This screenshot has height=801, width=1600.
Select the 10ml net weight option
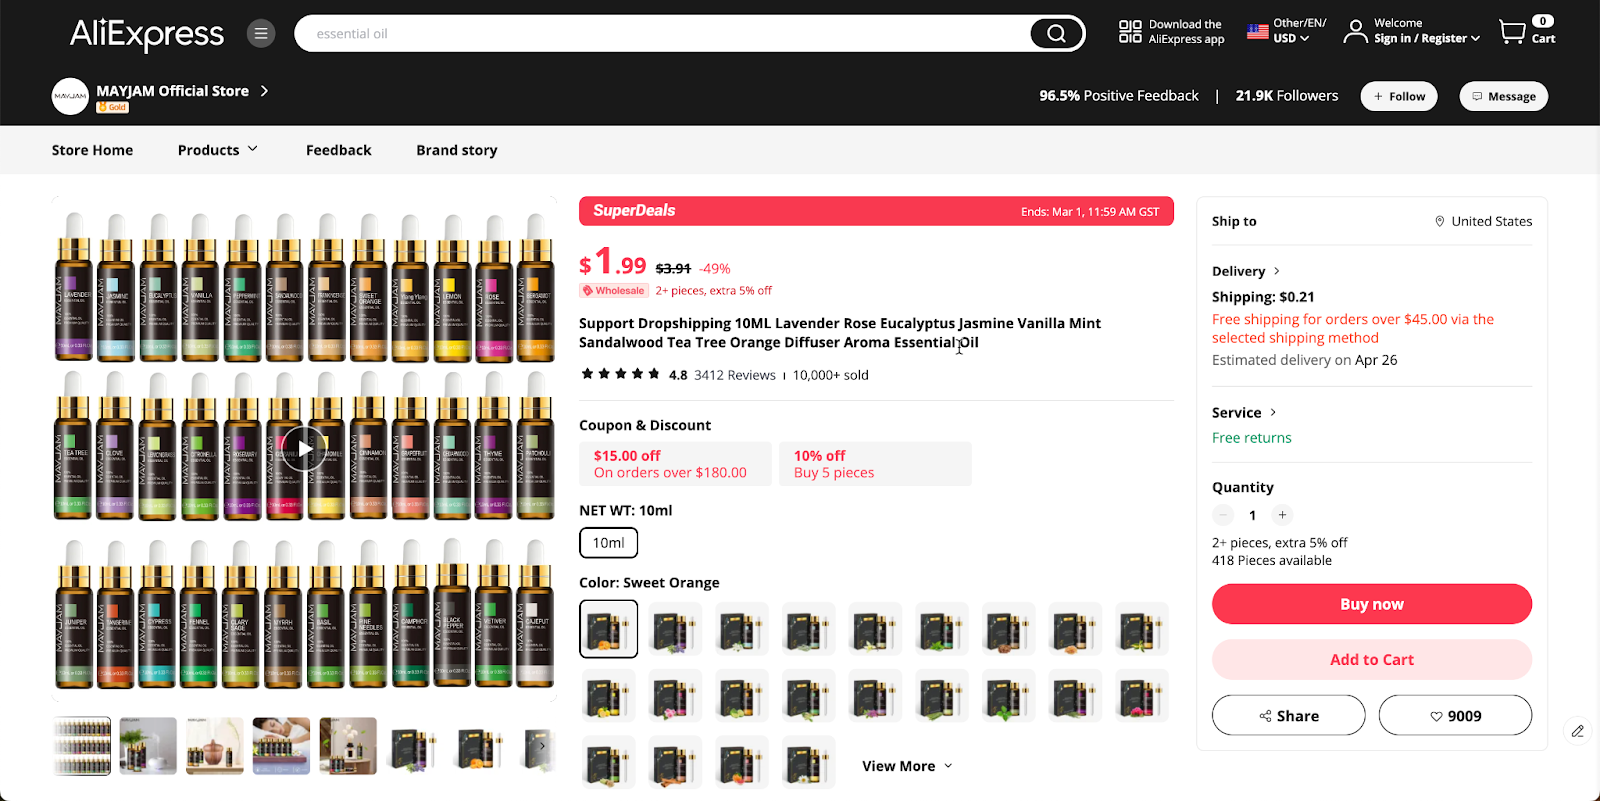click(608, 543)
